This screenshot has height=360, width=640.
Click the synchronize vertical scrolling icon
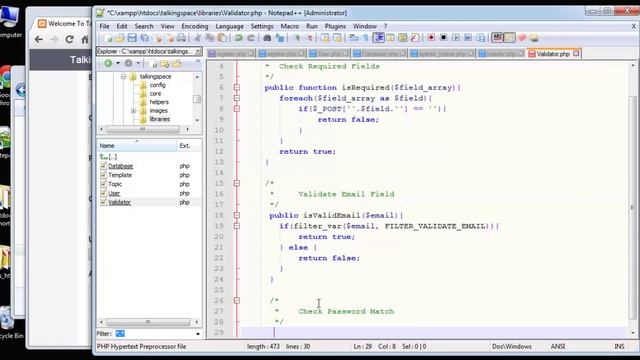(x=325, y=38)
